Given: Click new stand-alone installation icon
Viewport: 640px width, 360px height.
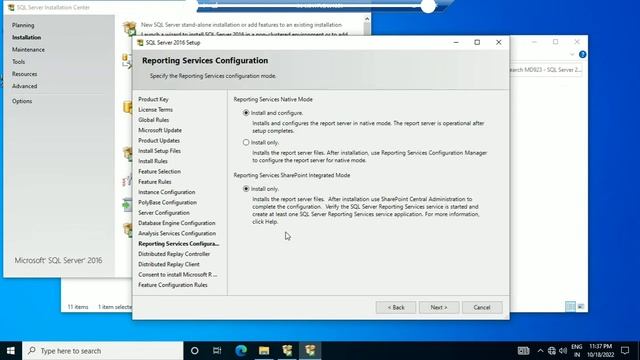Looking at the screenshot, I should pyautogui.click(x=129, y=29).
